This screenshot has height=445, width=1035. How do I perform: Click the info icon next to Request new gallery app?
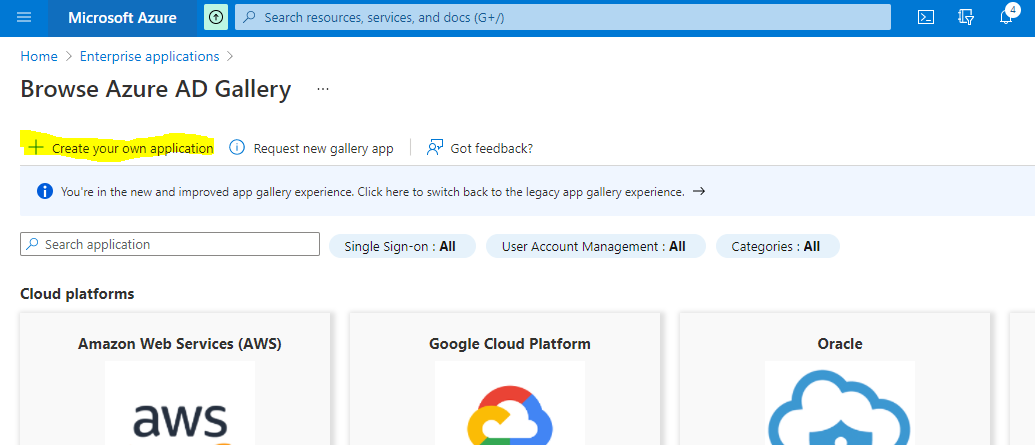tap(237, 147)
